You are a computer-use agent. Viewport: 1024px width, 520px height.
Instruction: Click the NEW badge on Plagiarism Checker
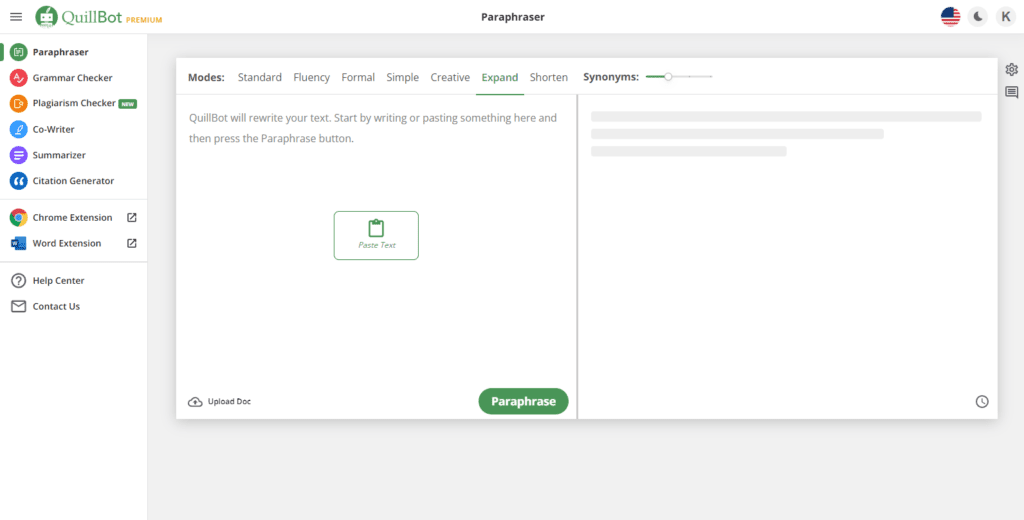127,104
